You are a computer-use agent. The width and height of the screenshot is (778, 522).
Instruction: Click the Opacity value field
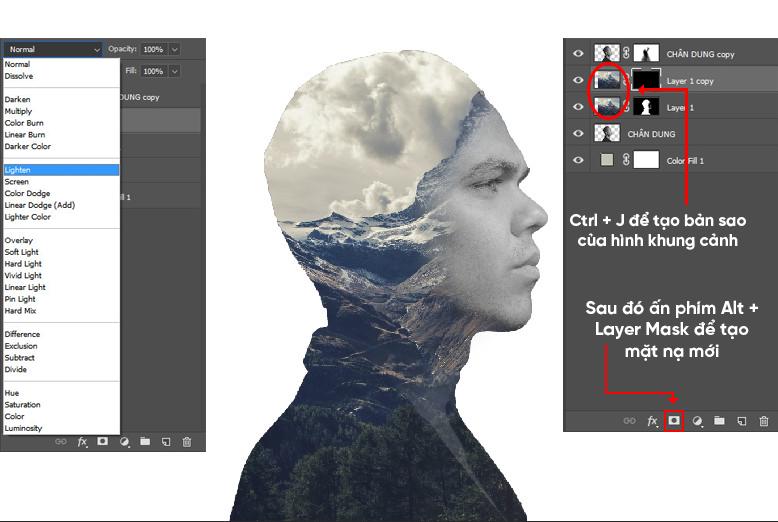[155, 49]
